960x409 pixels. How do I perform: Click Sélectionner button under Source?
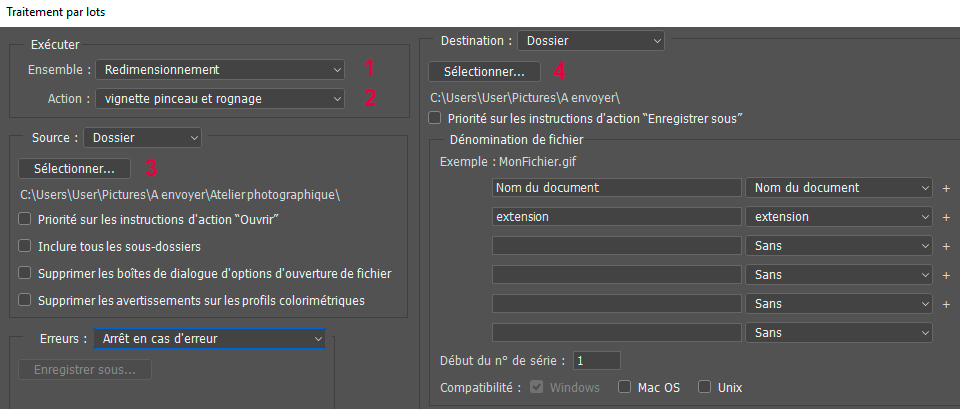(74, 168)
